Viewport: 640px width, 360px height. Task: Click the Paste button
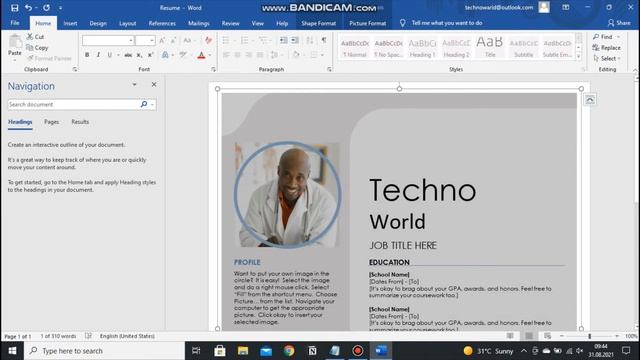pyautogui.click(x=15, y=46)
